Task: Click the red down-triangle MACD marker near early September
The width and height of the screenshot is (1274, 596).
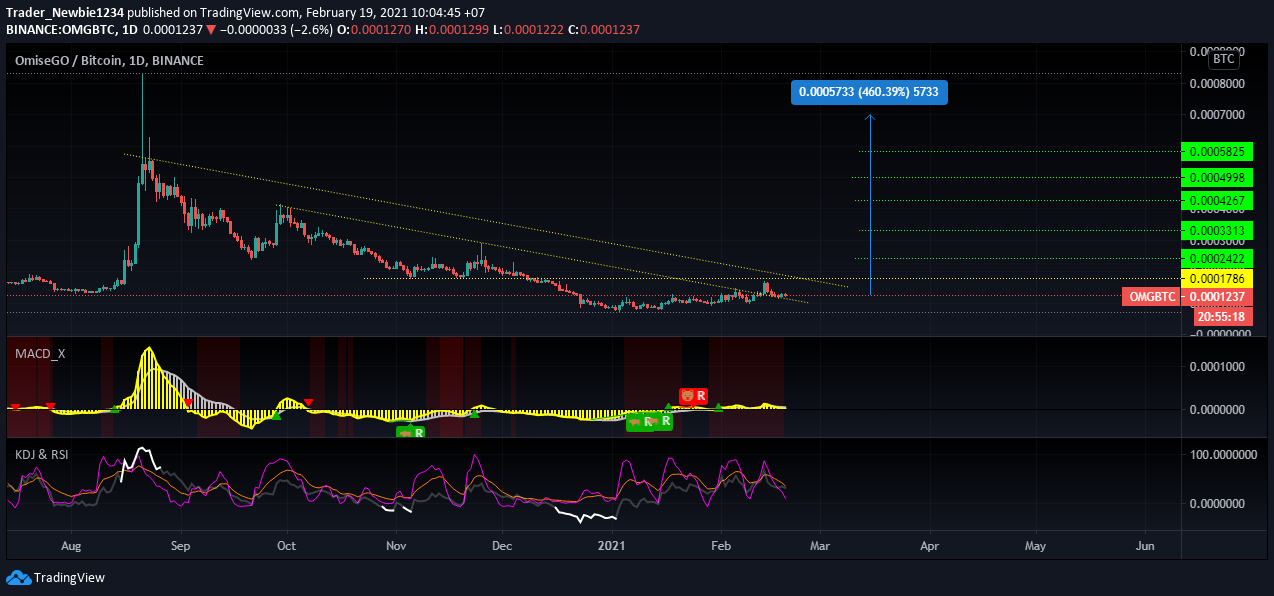Action: [188, 403]
